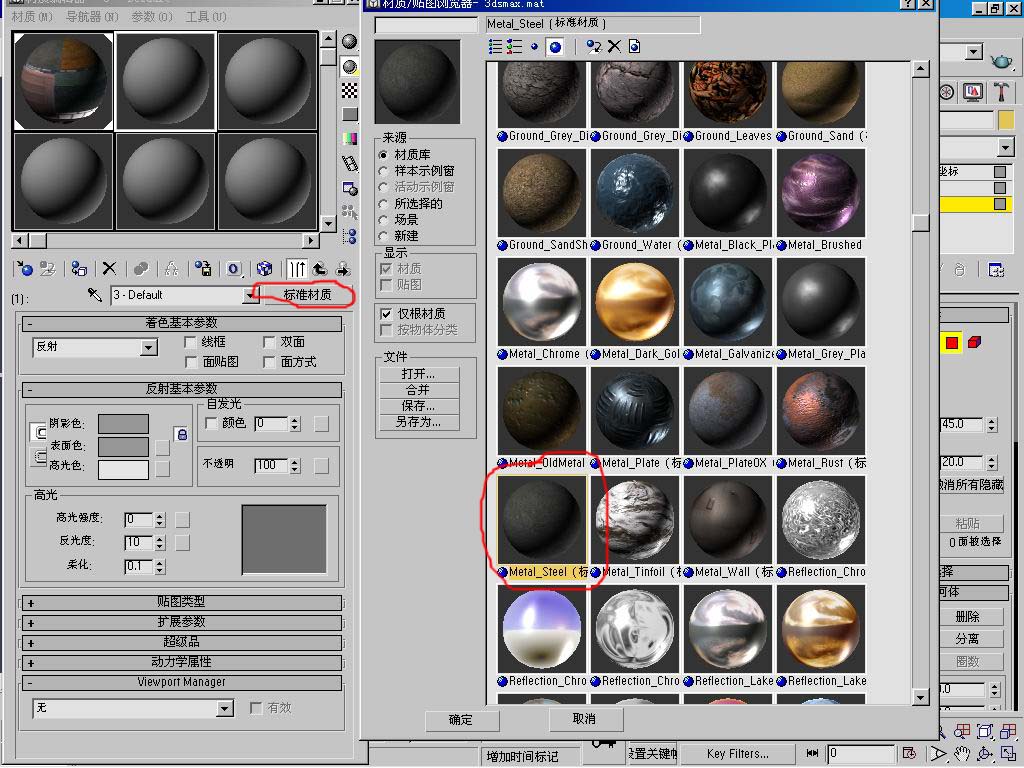Screen dimensions: 1024x768
Task: Open the 工具(U) menu
Action: point(206,16)
